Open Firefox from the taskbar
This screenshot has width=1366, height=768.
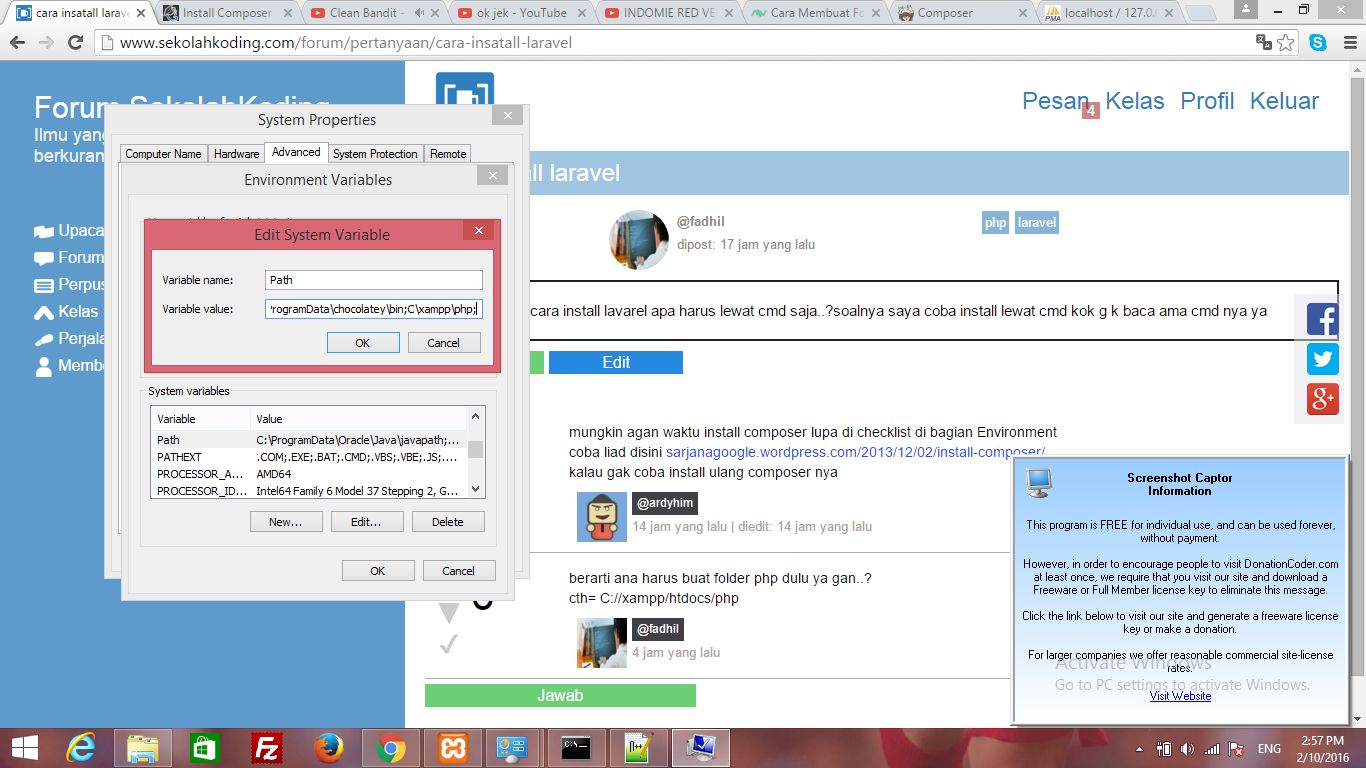[x=329, y=748]
